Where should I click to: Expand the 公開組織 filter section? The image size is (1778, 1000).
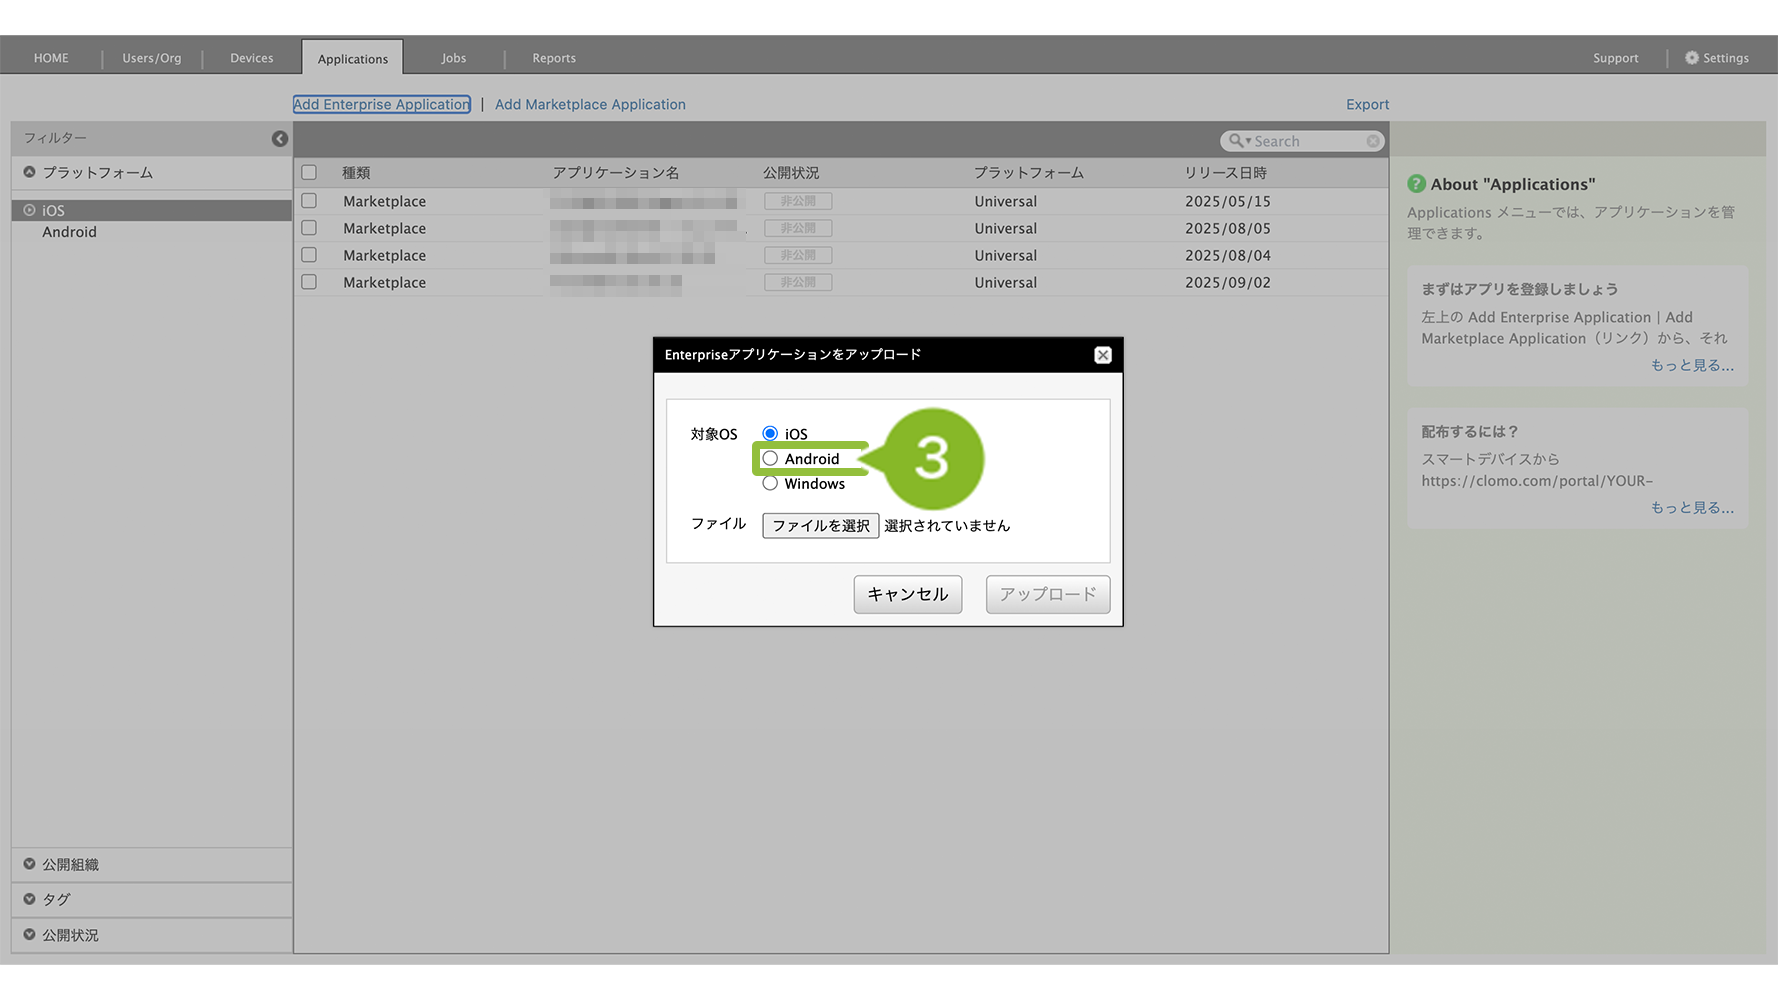30,864
